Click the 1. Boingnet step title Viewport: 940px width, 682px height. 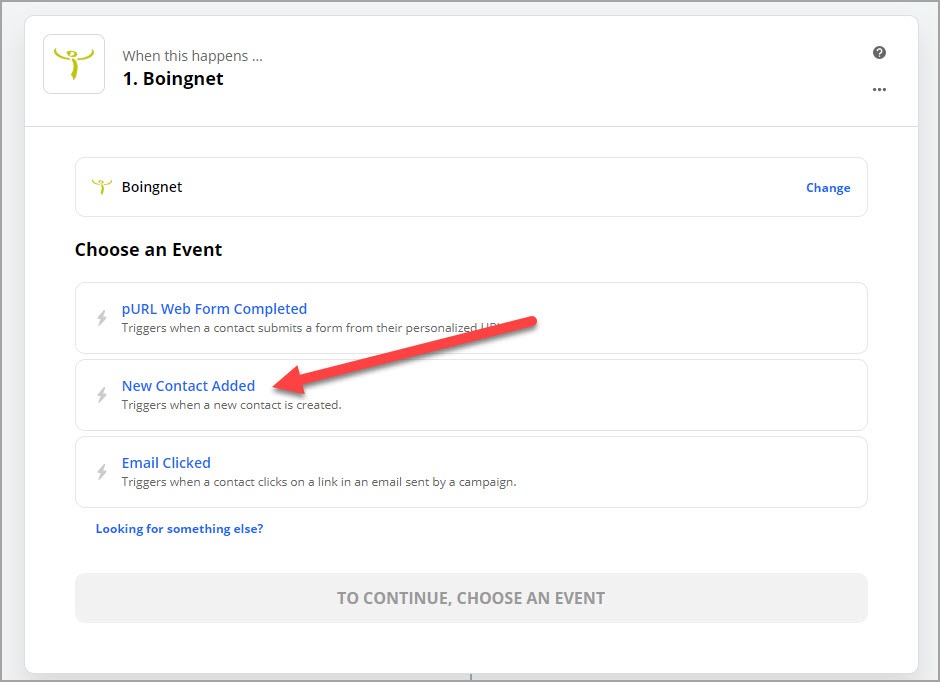coord(173,79)
